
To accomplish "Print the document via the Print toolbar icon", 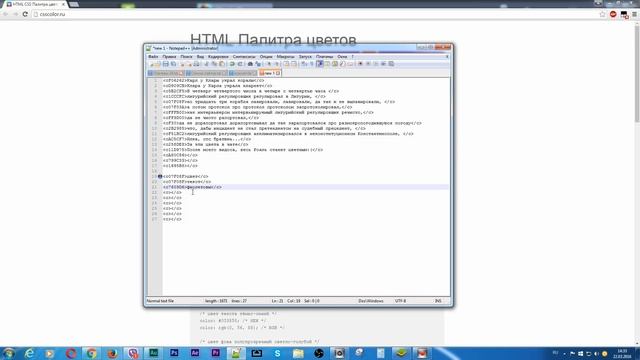I will tap(197, 64).
